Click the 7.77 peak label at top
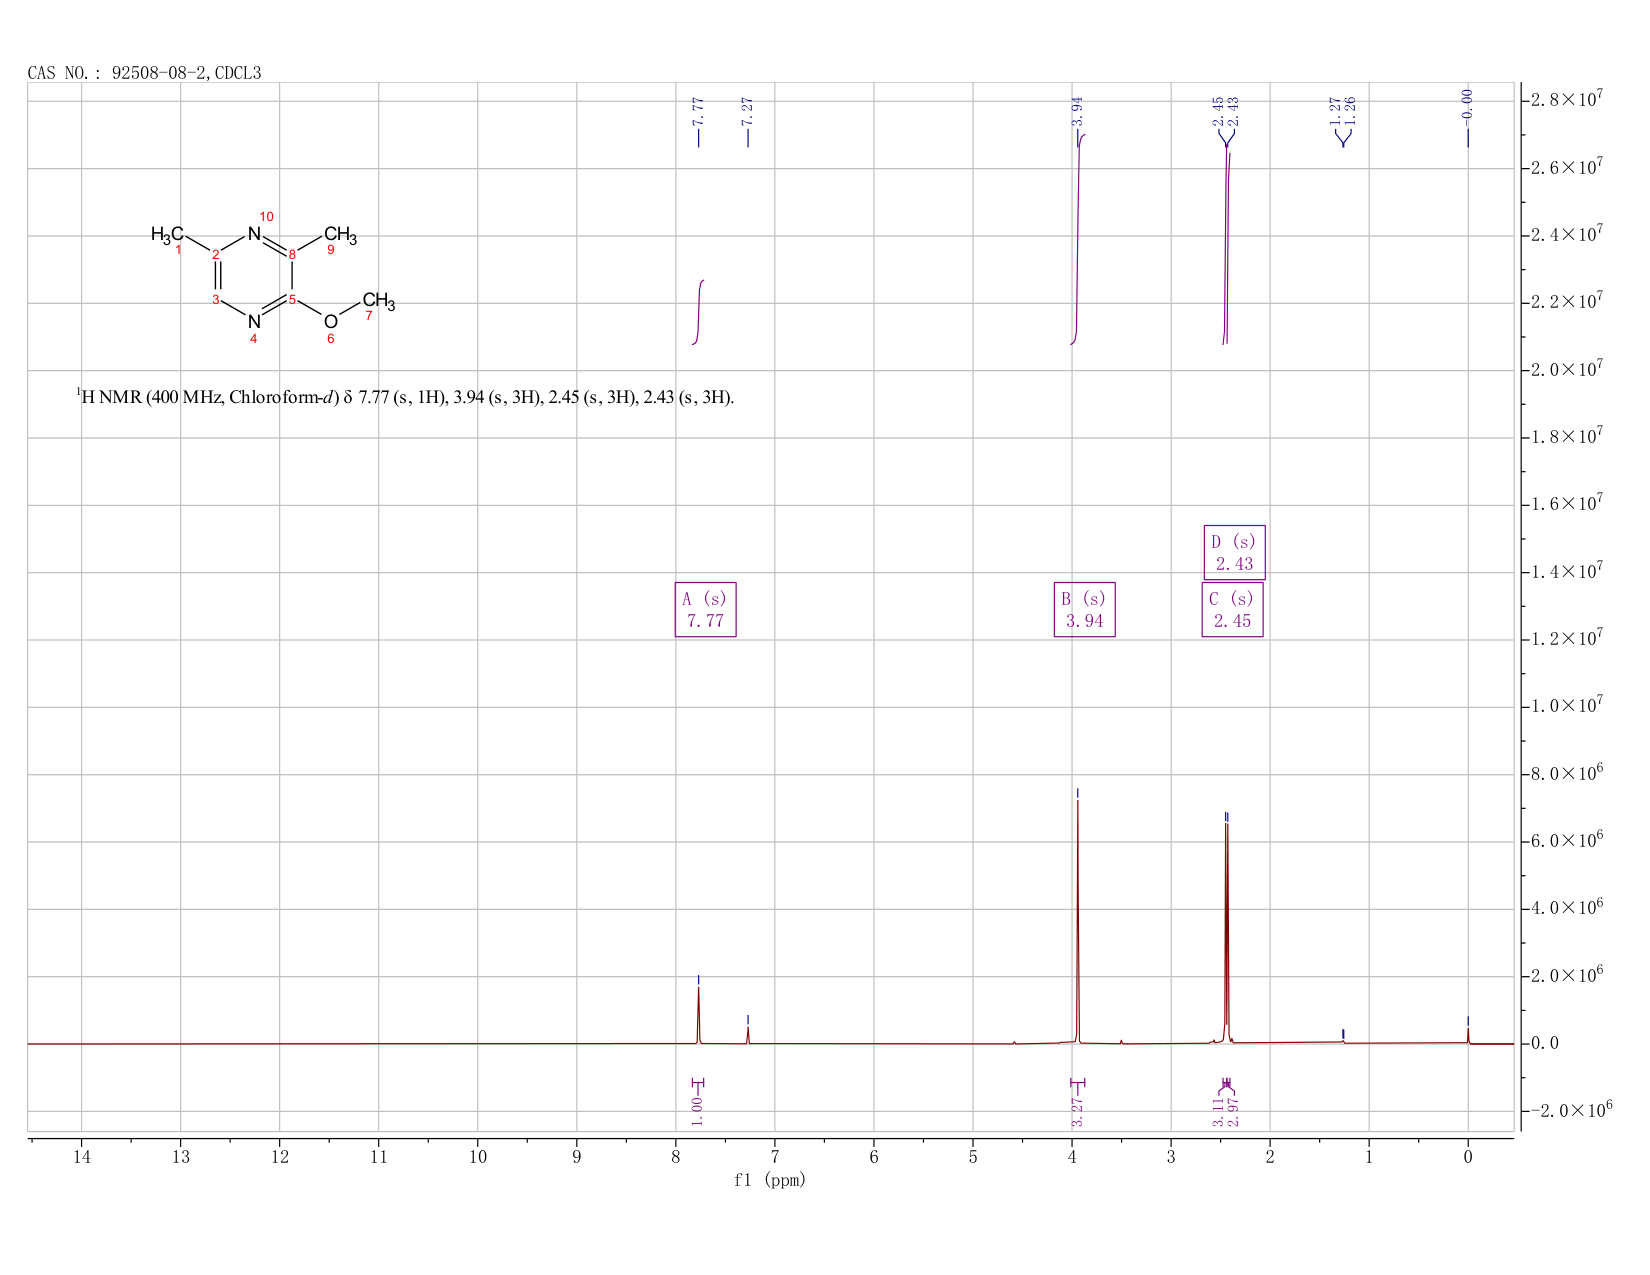Screen dimensions: 1650x1275 point(698,109)
